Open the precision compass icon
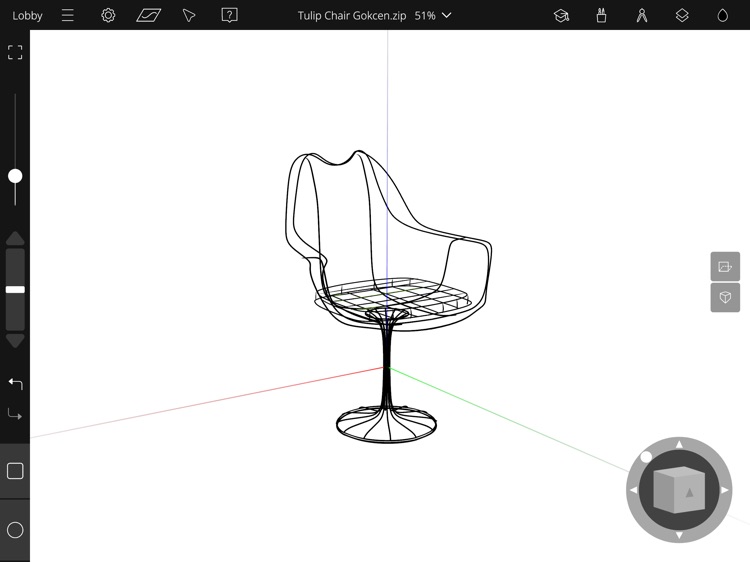 (642, 16)
